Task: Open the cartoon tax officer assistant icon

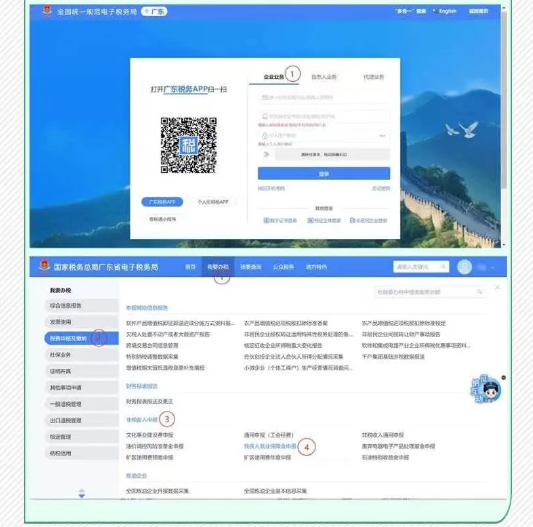Action: (486, 390)
